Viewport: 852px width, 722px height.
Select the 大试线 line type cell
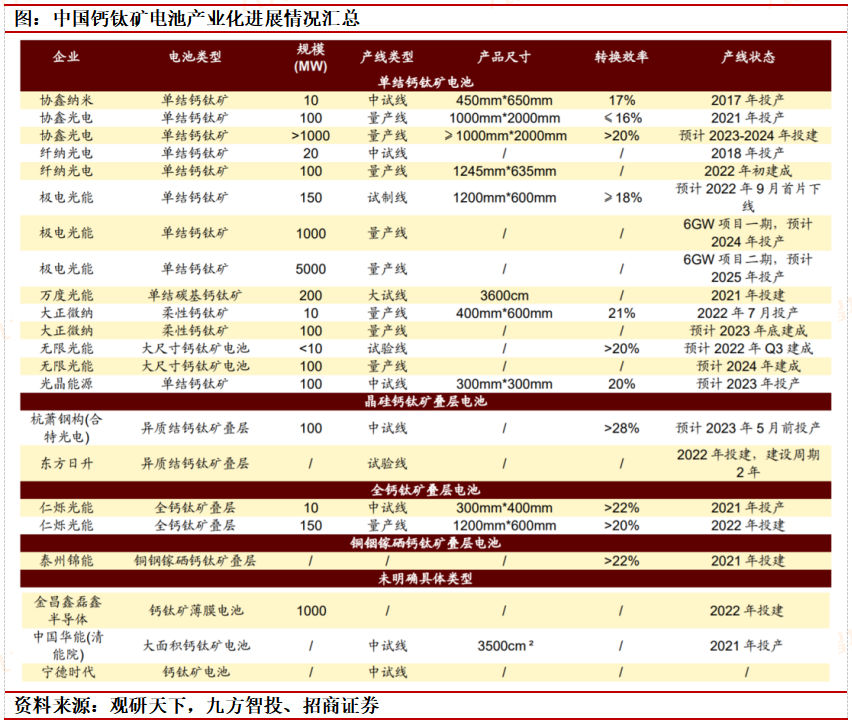pos(387,296)
